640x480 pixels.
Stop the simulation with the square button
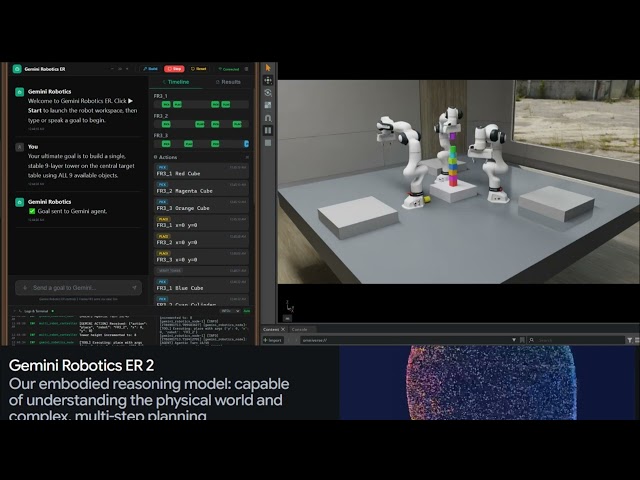click(x=268, y=143)
